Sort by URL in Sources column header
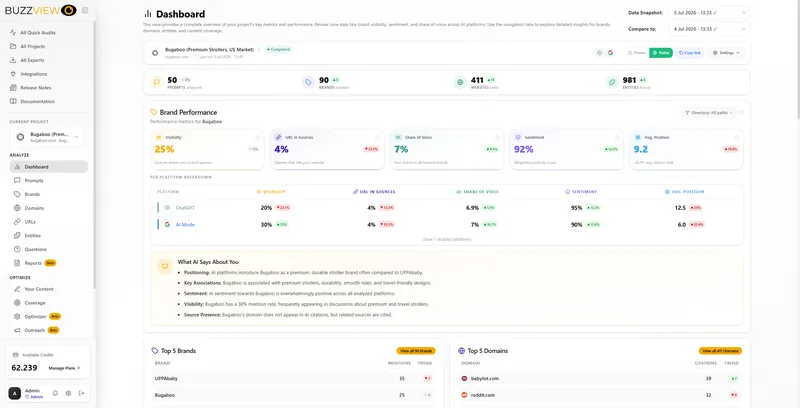The height and width of the screenshot is (408, 800). coord(374,192)
